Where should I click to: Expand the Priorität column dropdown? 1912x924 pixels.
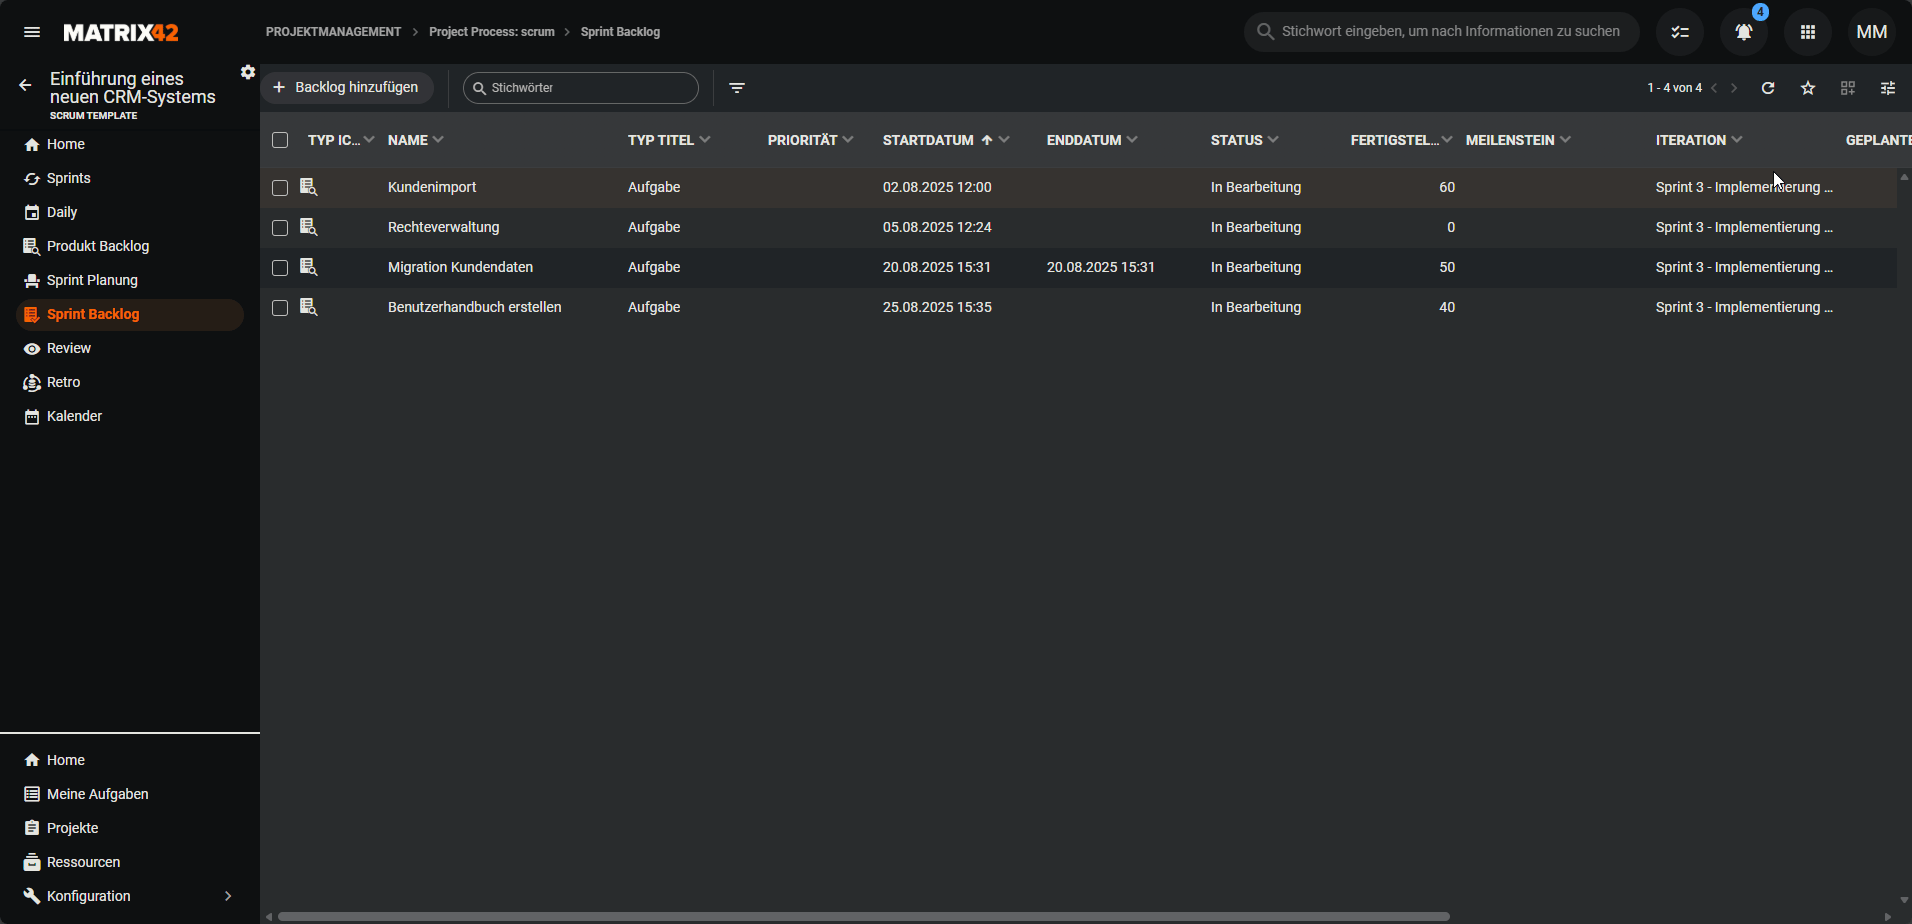(848, 140)
